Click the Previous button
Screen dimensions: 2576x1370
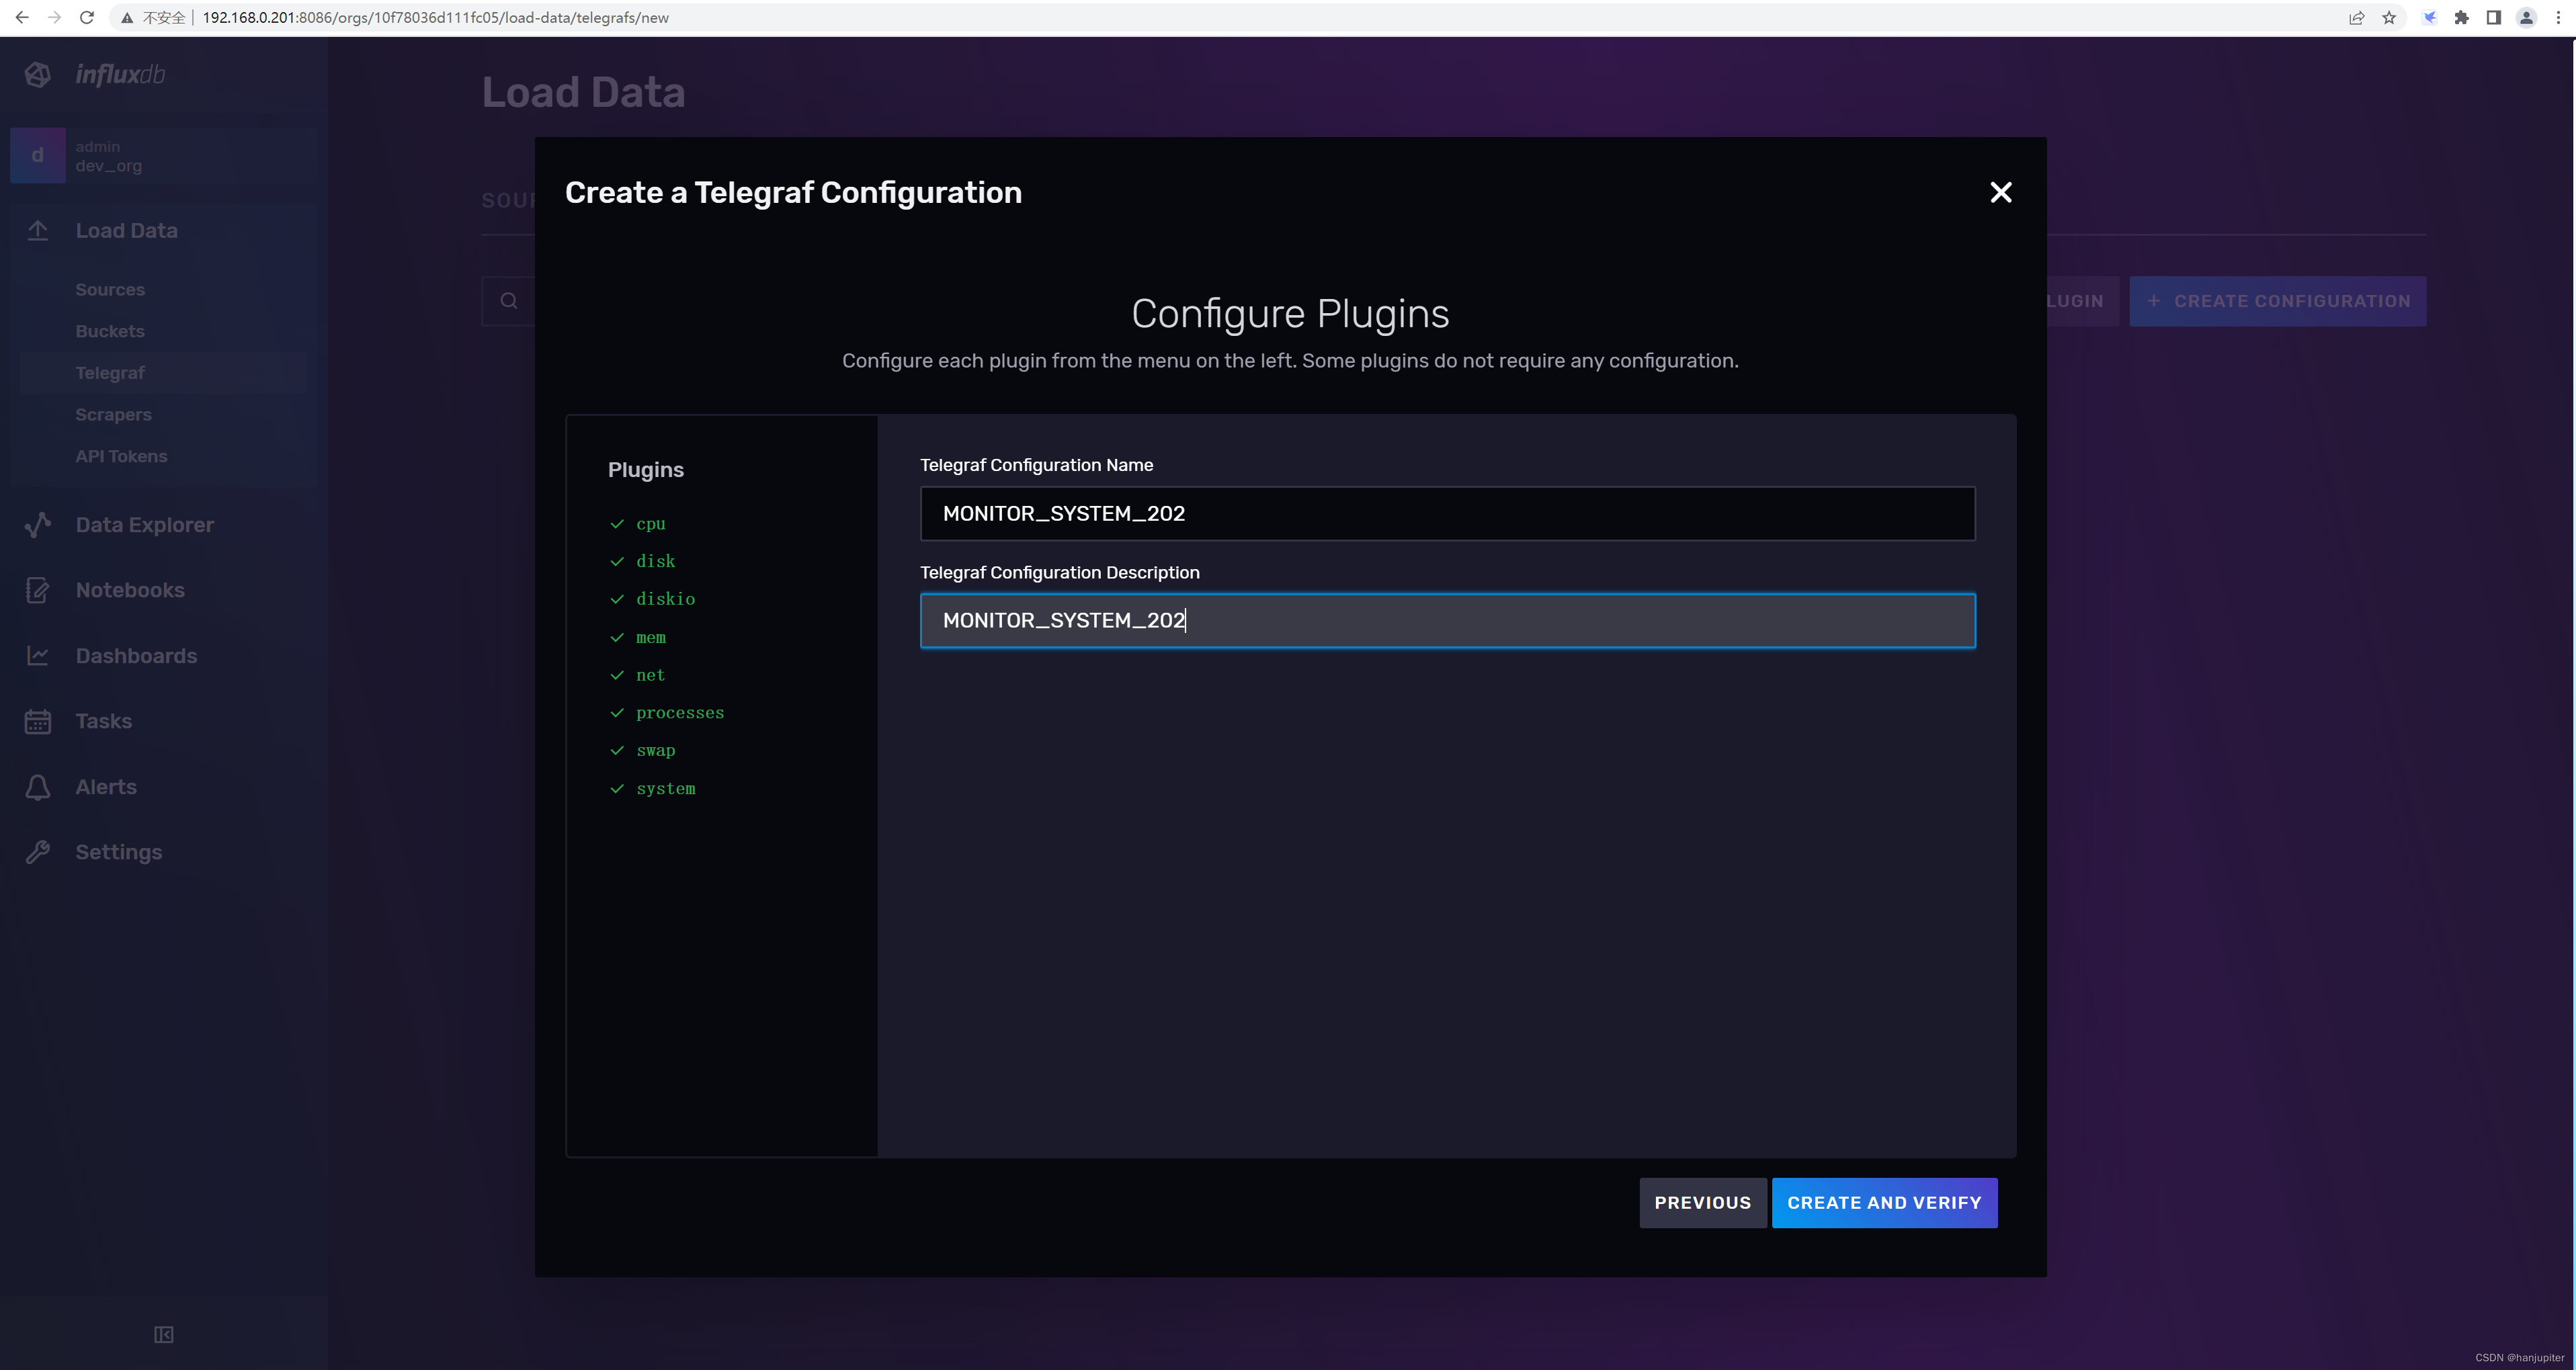click(1702, 1203)
